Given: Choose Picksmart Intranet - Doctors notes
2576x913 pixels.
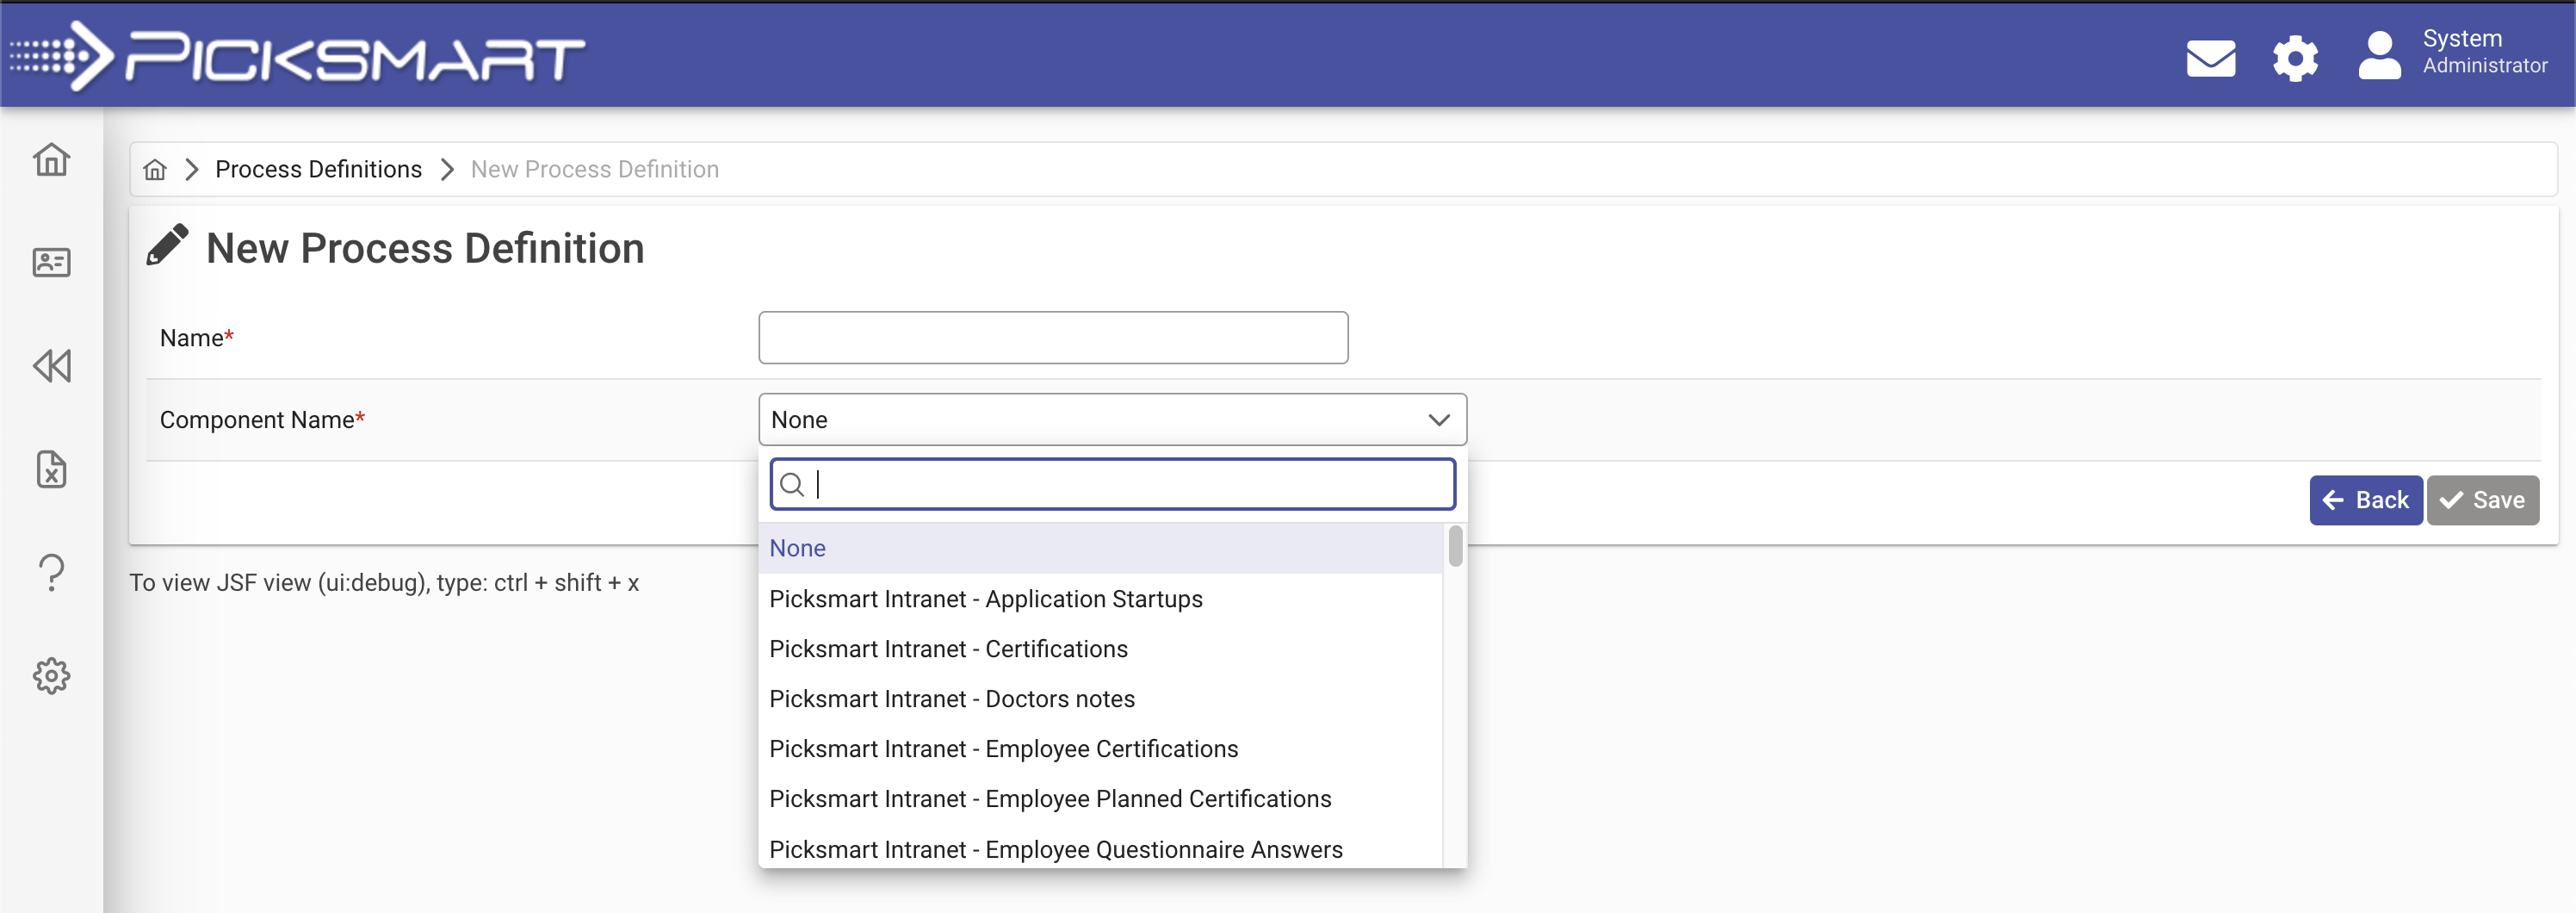Looking at the screenshot, I should (x=1099, y=698).
